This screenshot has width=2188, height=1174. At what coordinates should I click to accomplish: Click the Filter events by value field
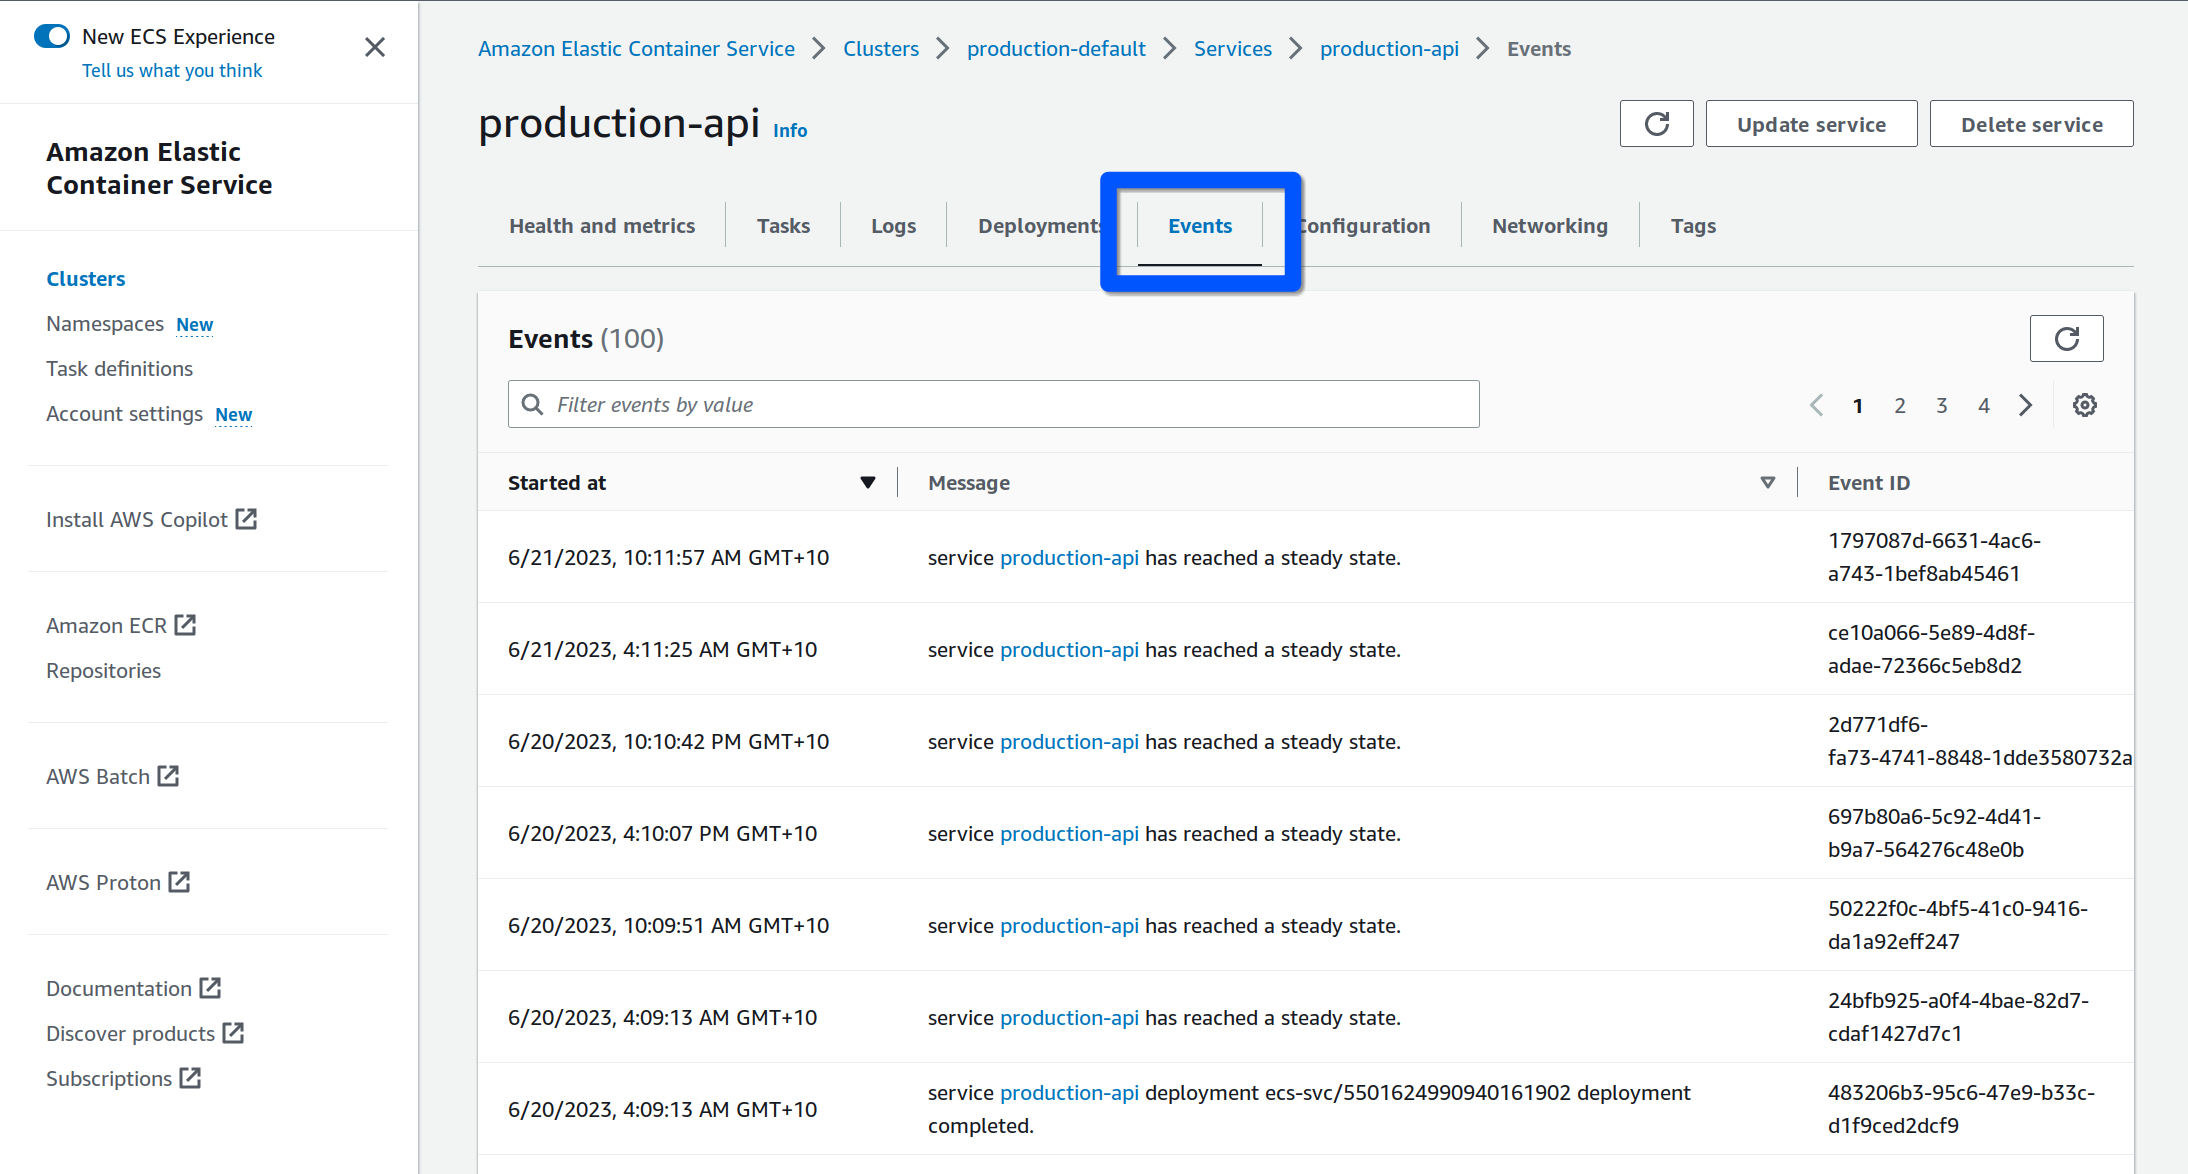click(x=993, y=404)
